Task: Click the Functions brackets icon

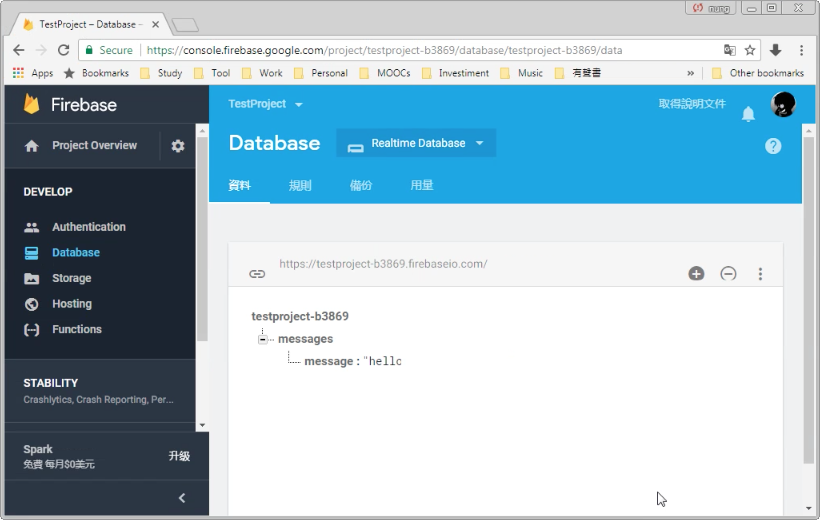Action: 31,330
